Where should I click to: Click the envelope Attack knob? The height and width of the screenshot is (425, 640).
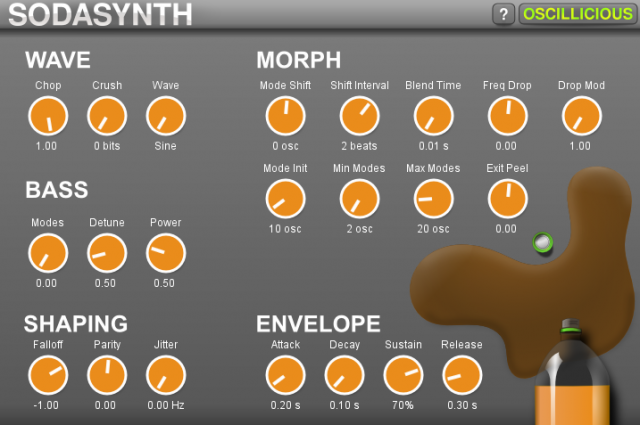pos(285,376)
